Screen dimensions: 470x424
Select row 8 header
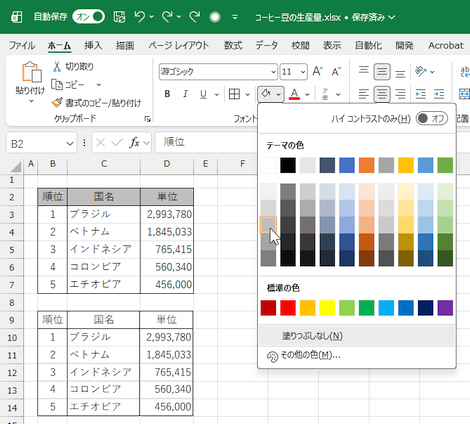[x=12, y=302]
